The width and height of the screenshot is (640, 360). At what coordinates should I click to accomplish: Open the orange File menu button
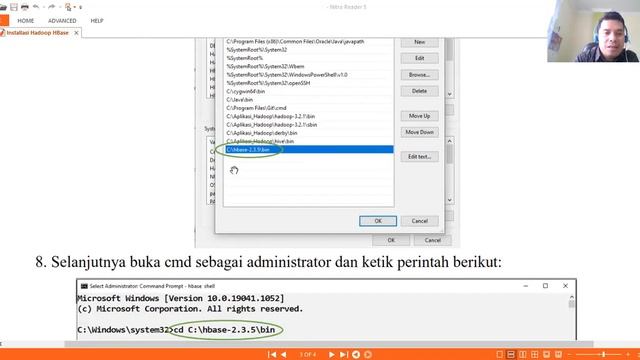click(x=4, y=20)
